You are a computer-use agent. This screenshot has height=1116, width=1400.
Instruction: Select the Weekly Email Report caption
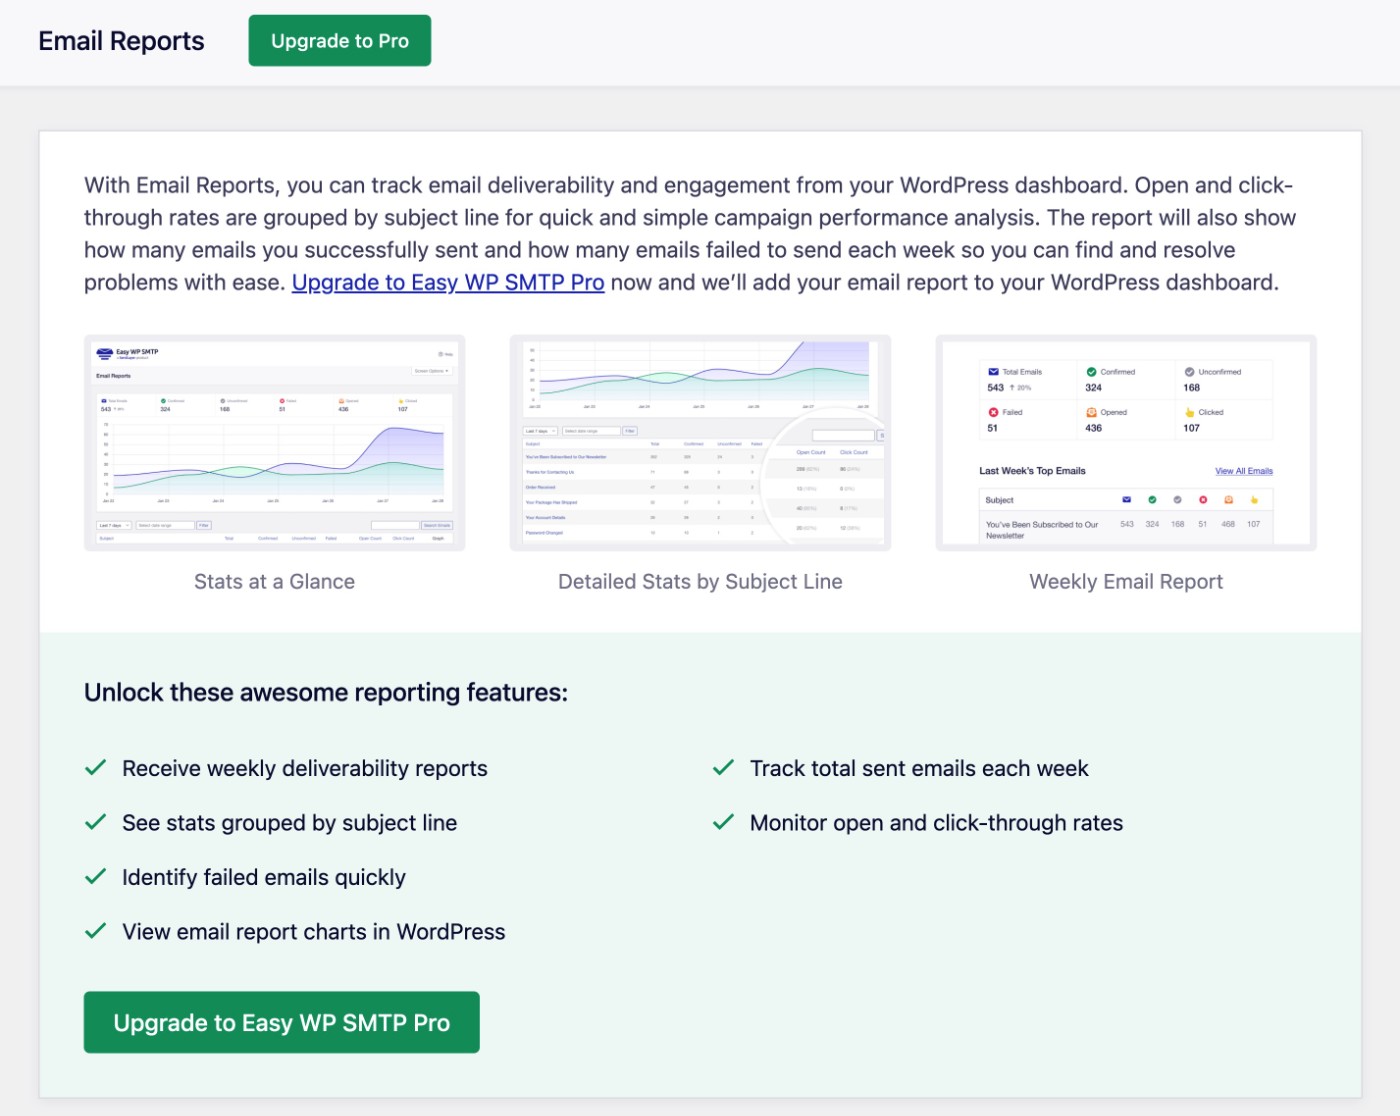1126,582
